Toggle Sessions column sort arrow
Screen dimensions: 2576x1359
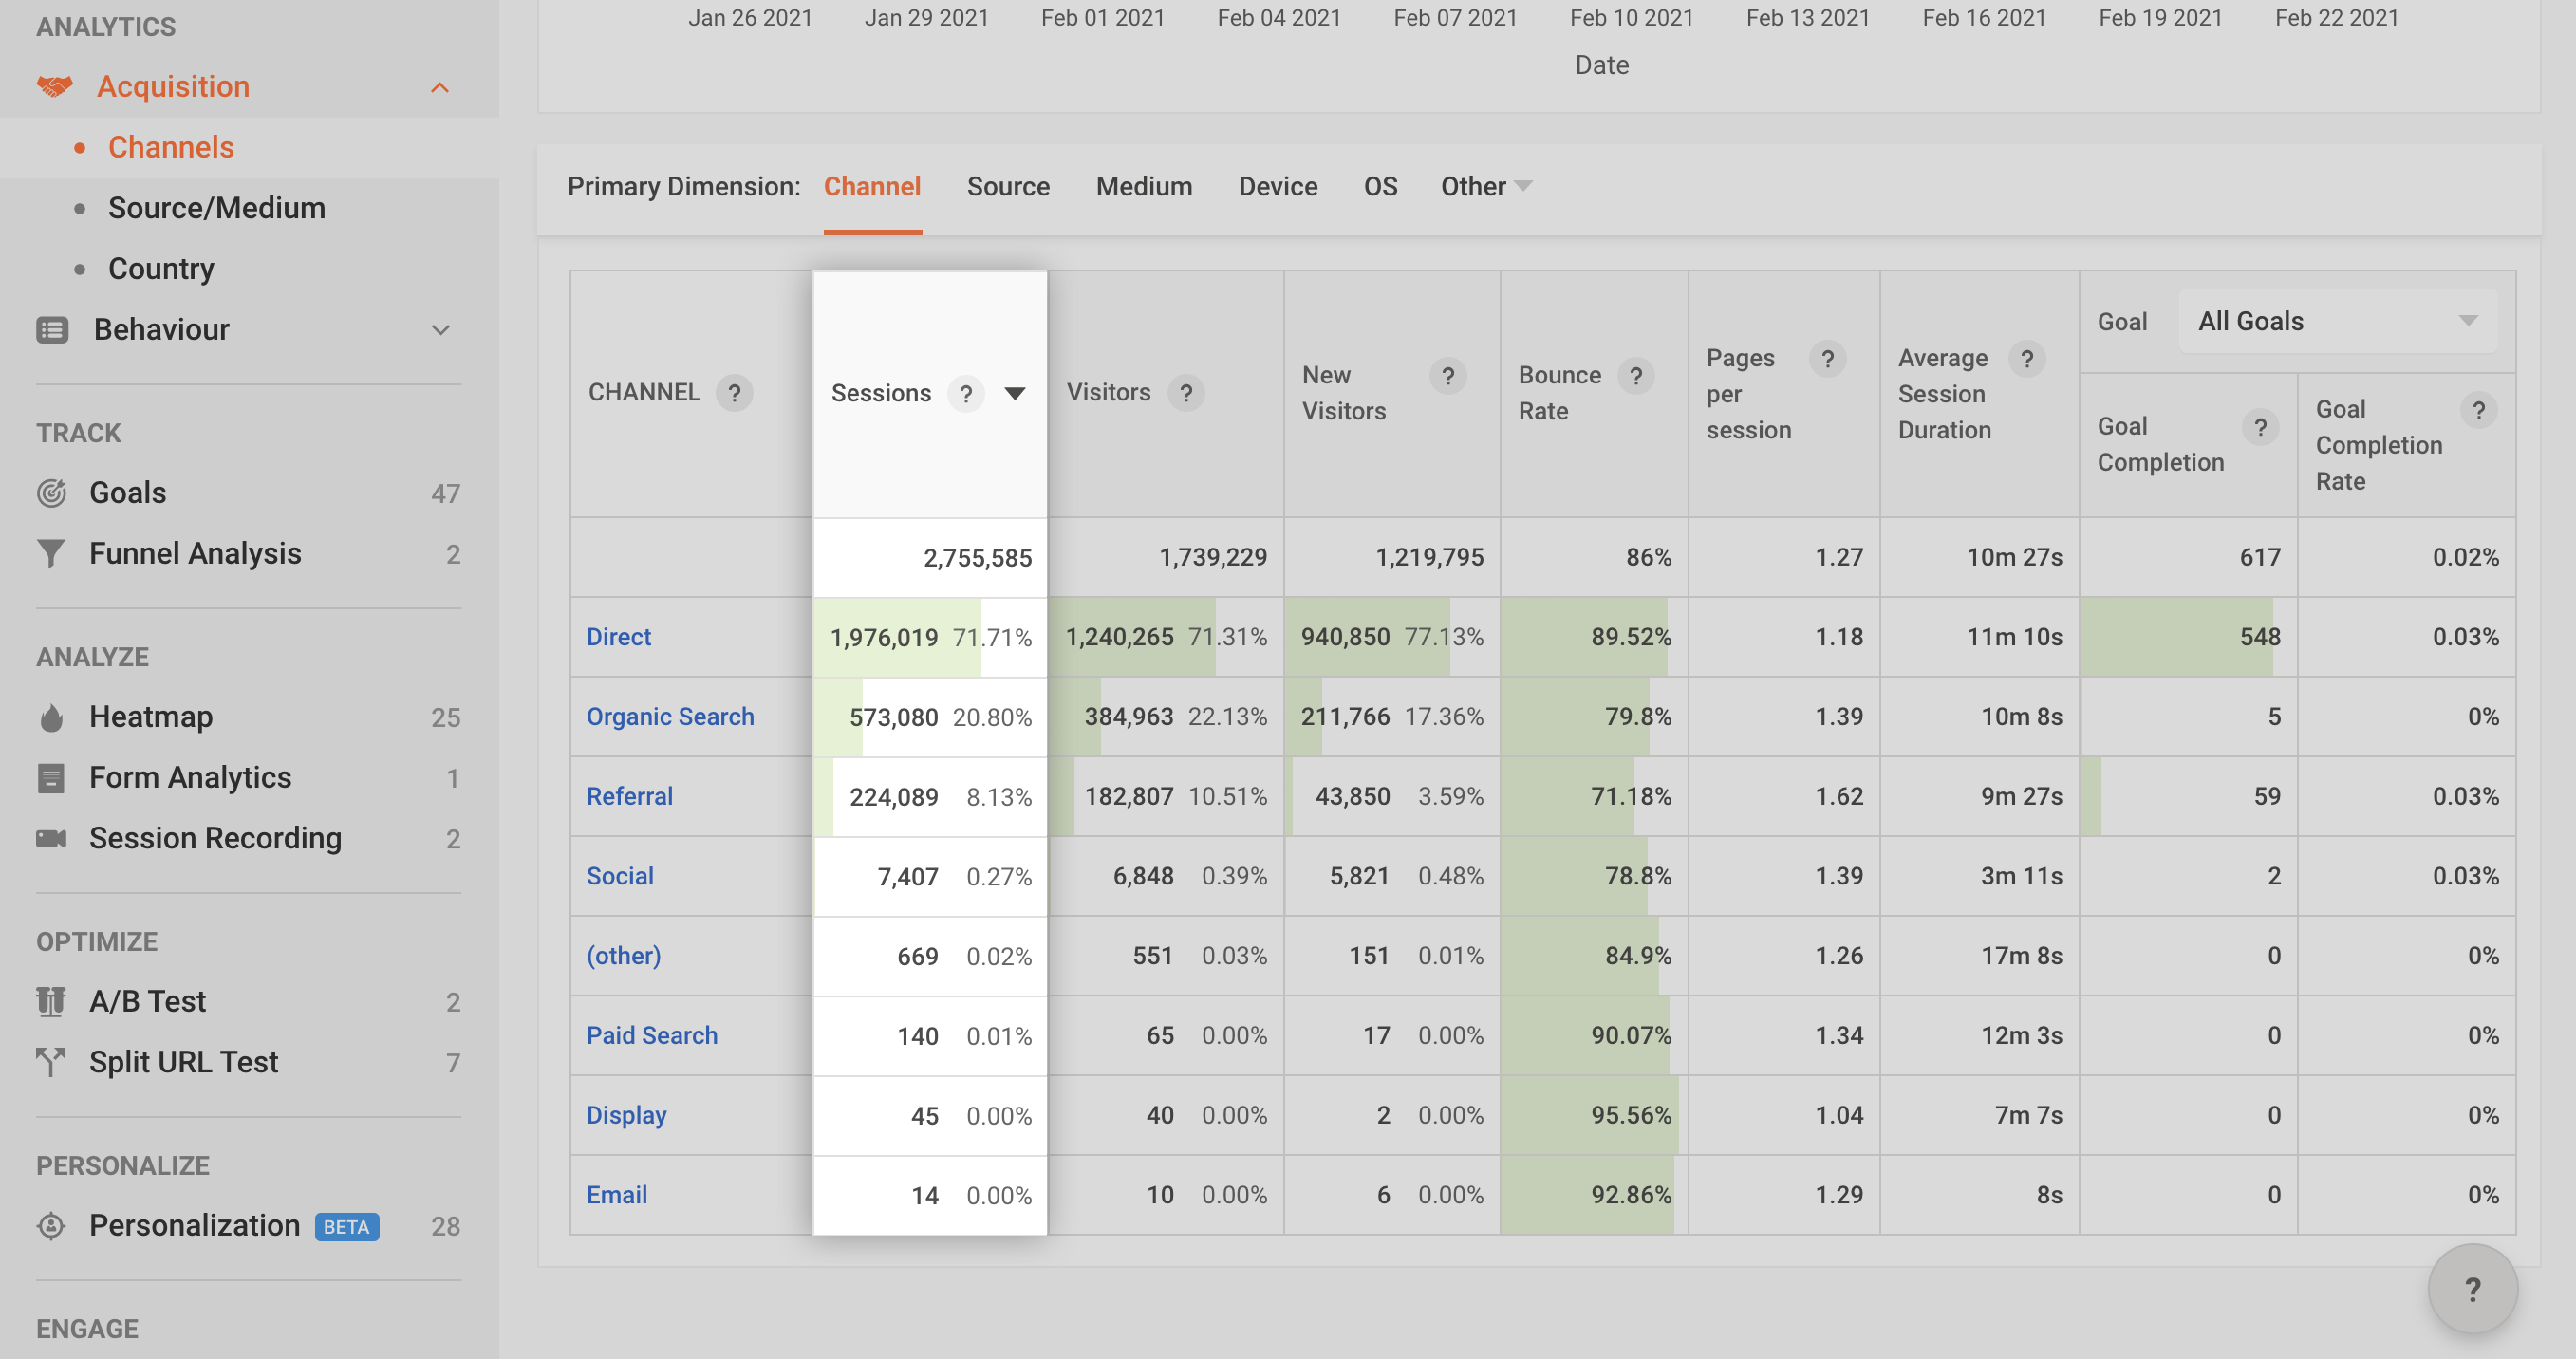click(x=1015, y=393)
